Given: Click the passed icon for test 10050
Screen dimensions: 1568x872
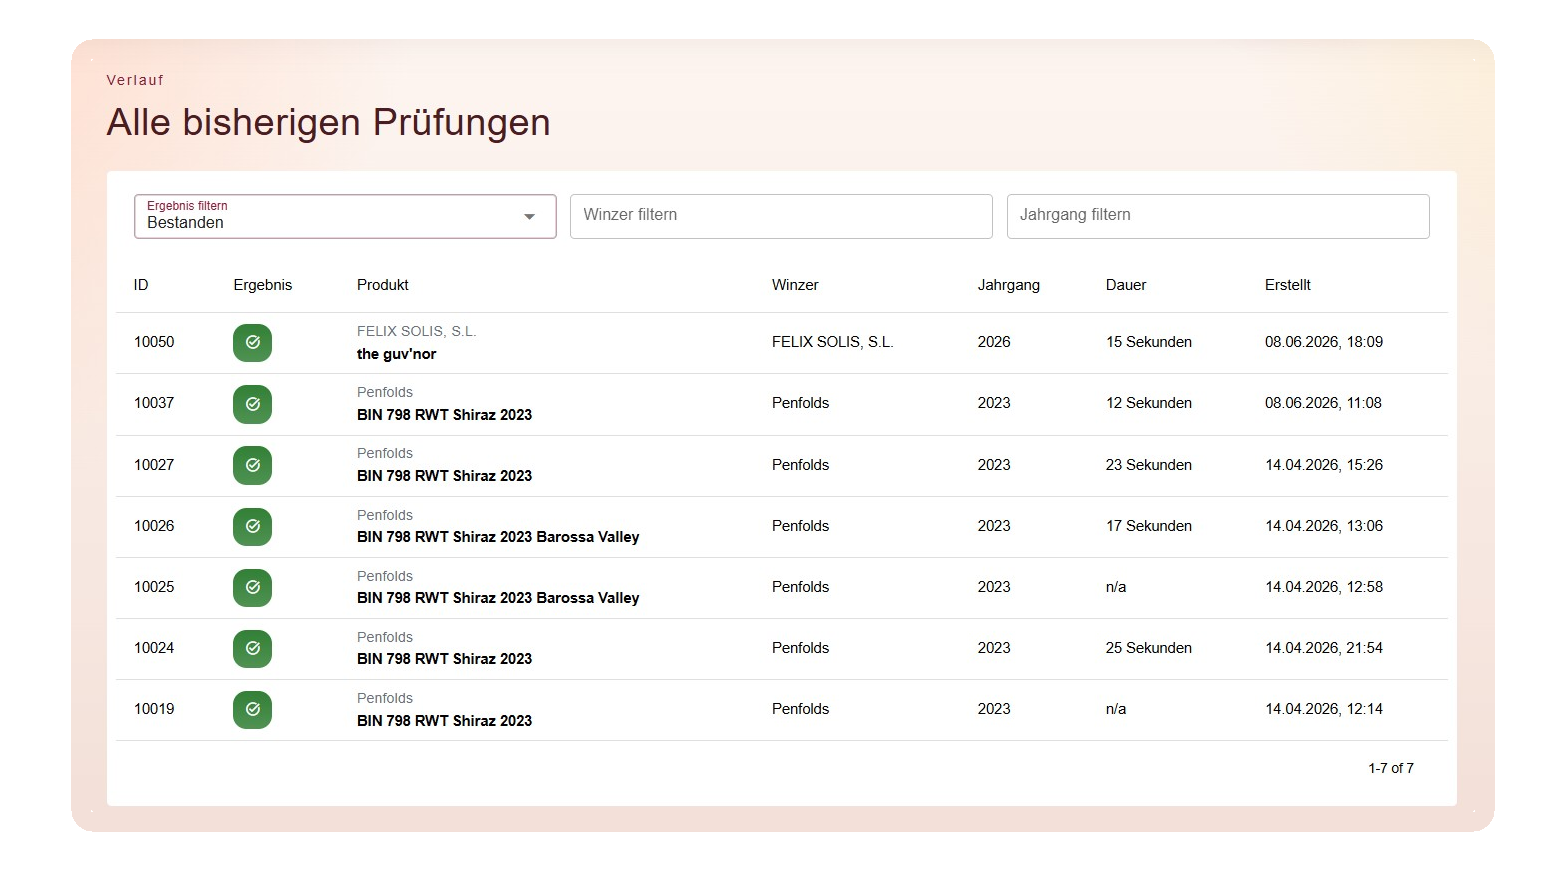Looking at the screenshot, I should [252, 343].
